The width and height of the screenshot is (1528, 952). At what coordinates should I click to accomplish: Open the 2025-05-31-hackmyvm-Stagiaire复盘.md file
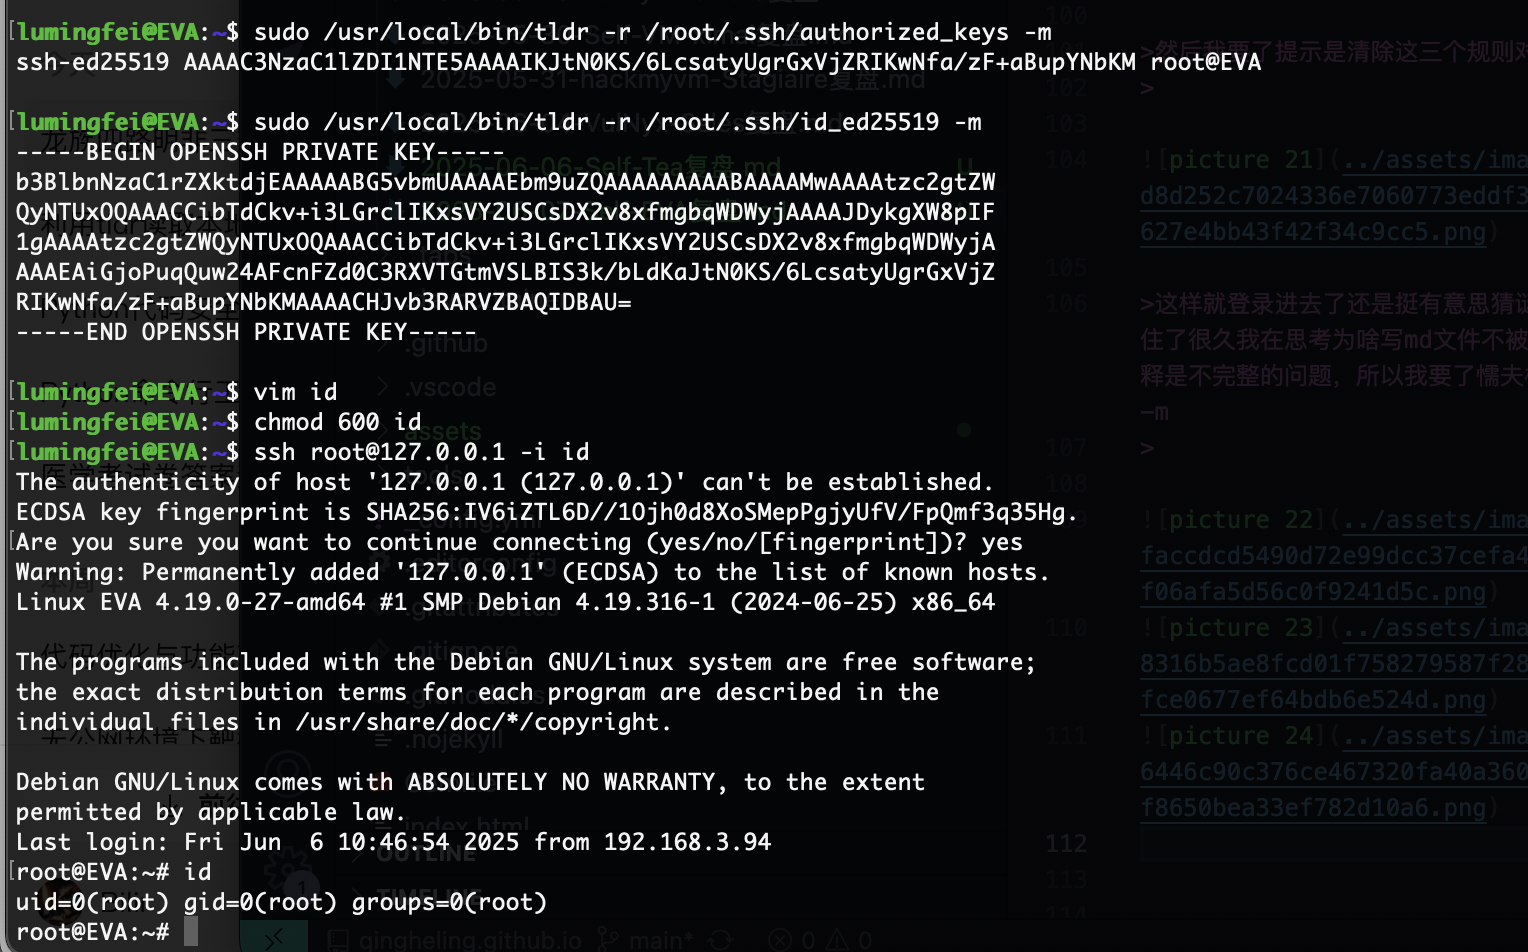pos(673,79)
